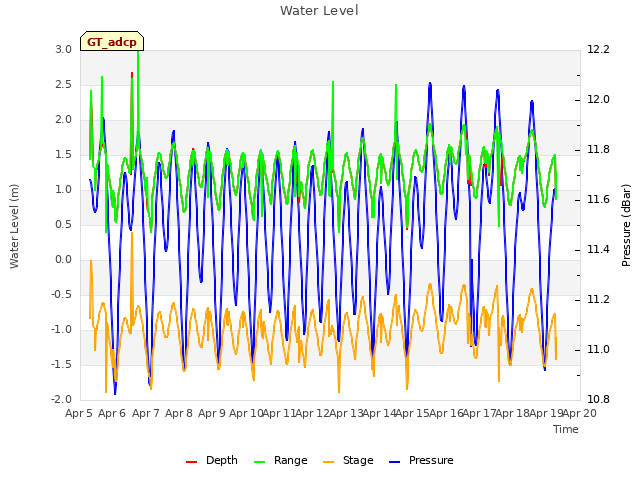Click the red Depth legend marker

[191, 462]
